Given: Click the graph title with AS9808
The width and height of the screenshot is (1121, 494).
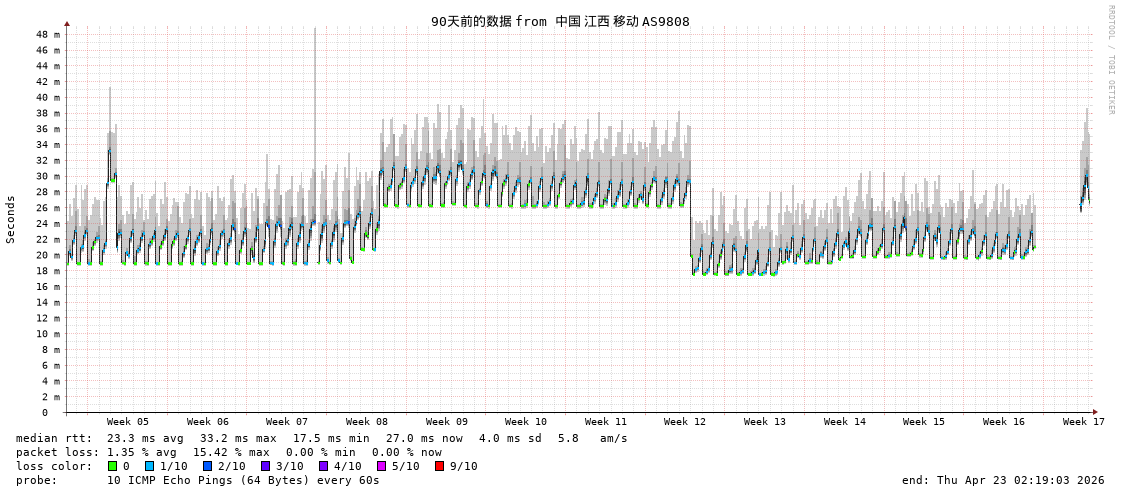Looking at the screenshot, I should tap(560, 21).
